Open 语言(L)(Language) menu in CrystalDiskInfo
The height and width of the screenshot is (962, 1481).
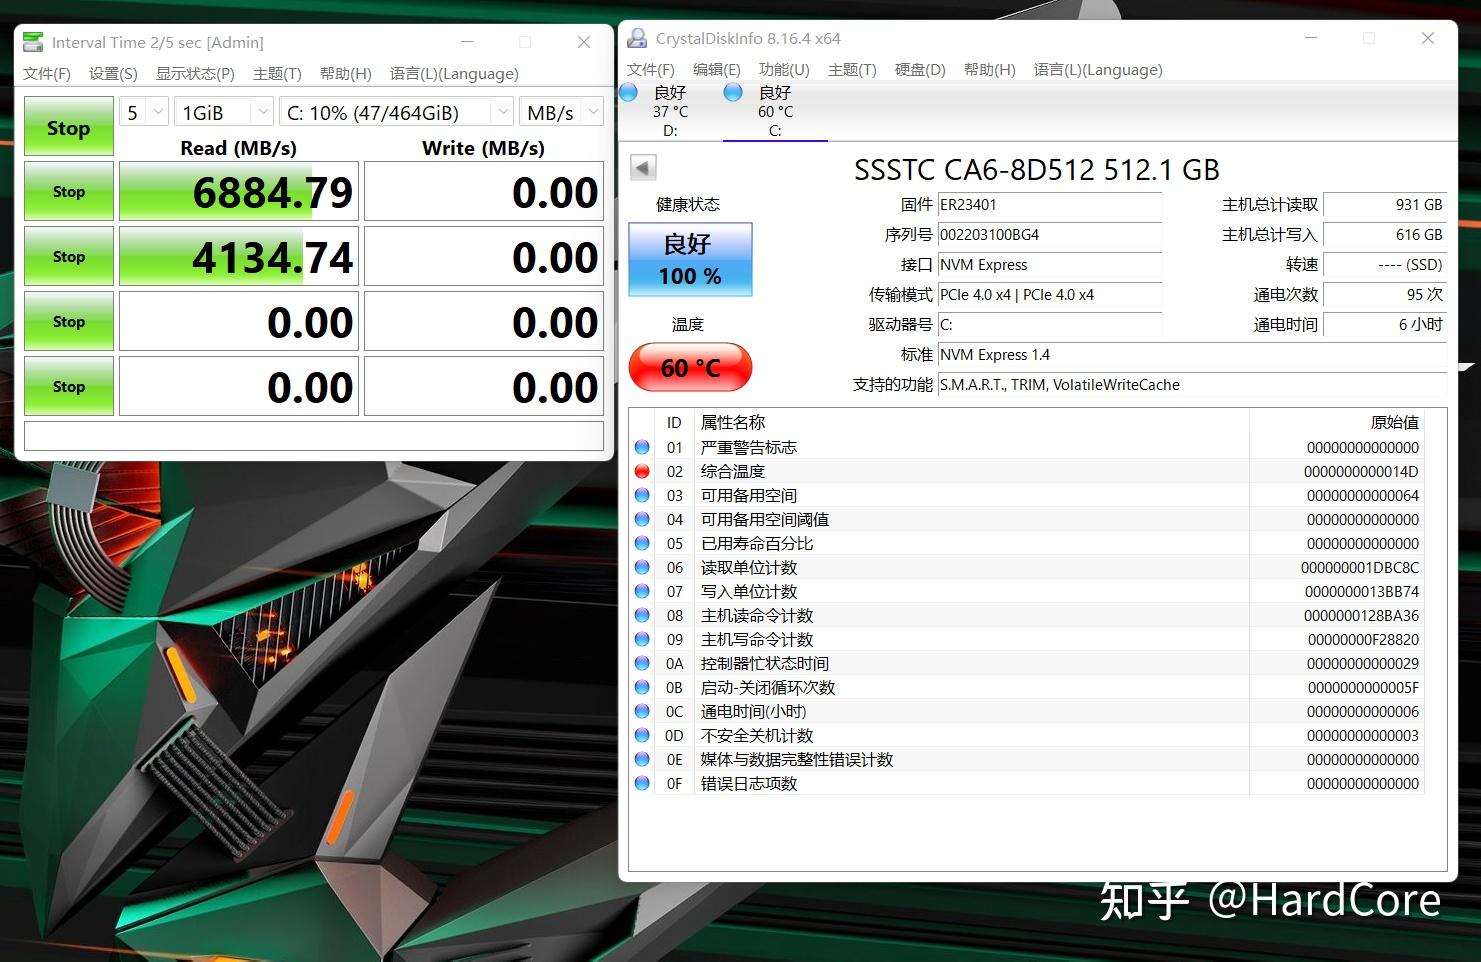point(1098,69)
